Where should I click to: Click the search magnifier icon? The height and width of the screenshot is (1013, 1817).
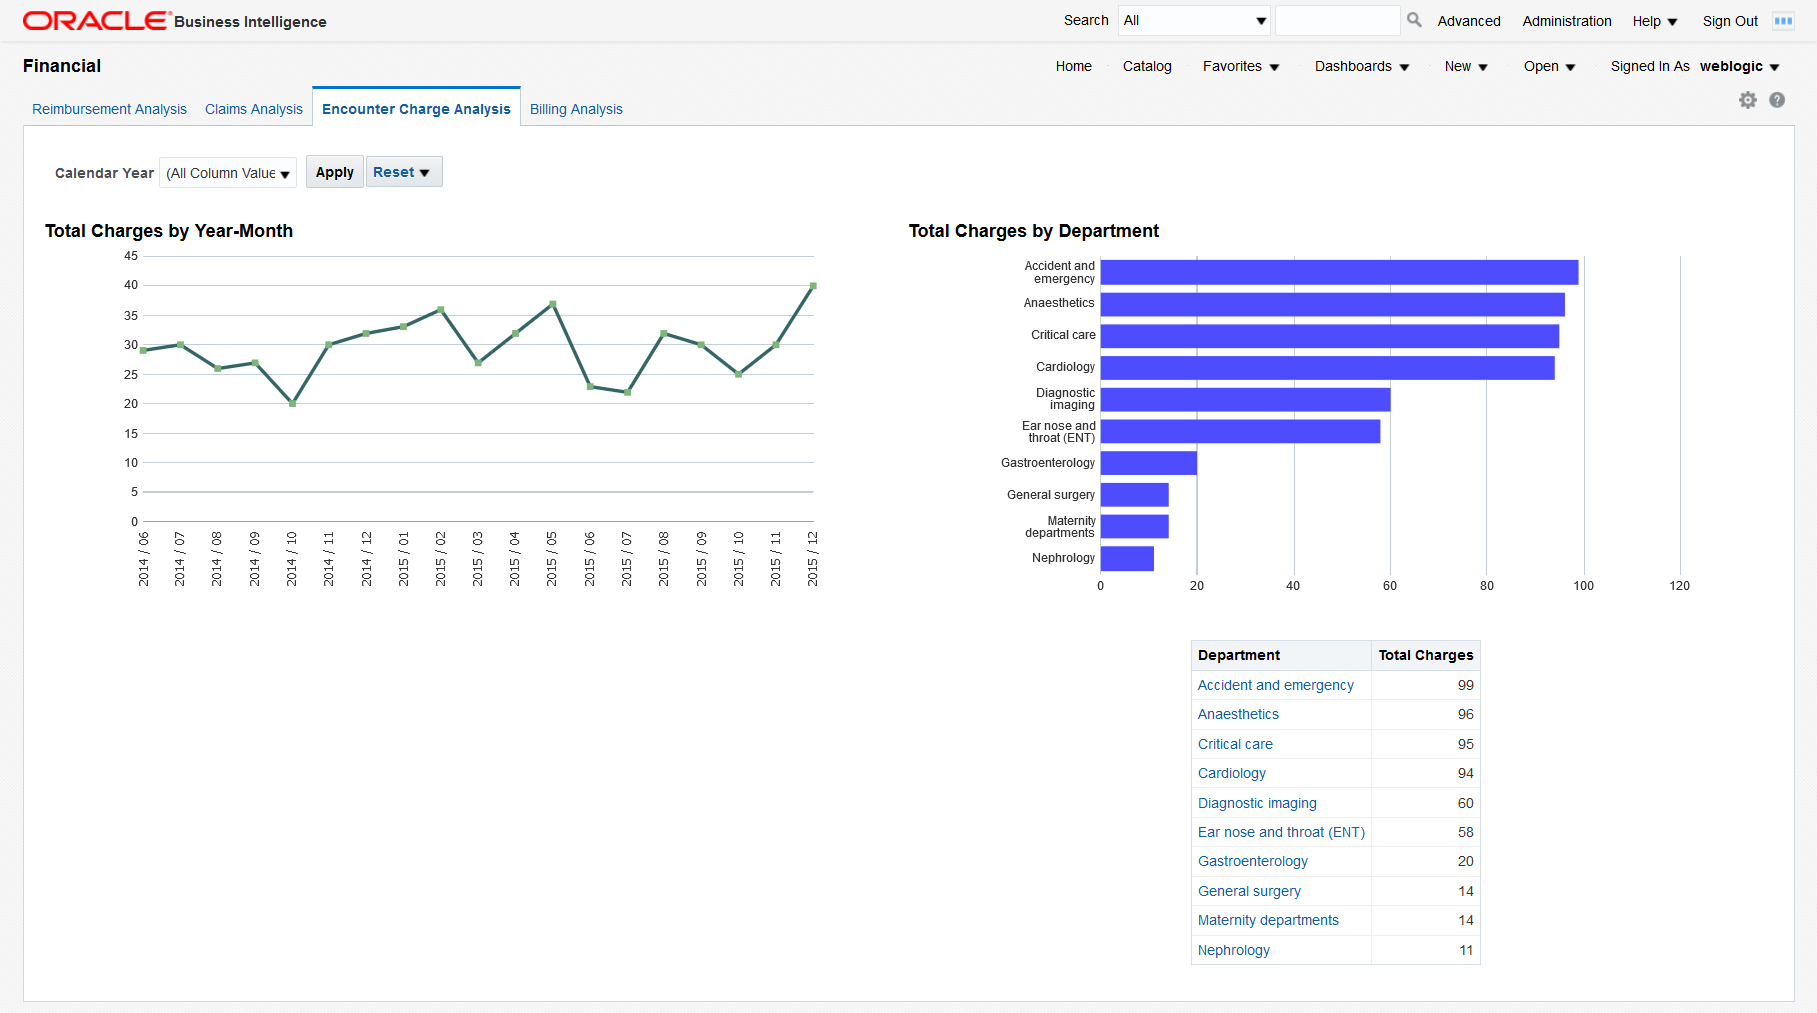click(1414, 20)
